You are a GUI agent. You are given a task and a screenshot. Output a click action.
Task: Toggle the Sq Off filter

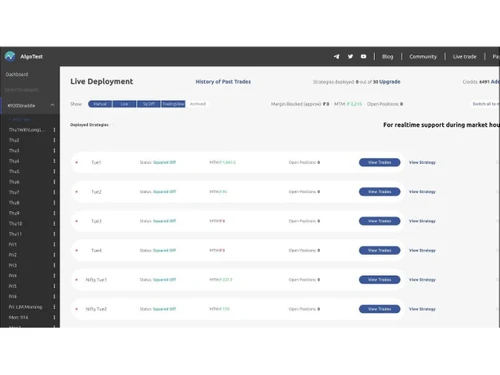pyautogui.click(x=149, y=104)
